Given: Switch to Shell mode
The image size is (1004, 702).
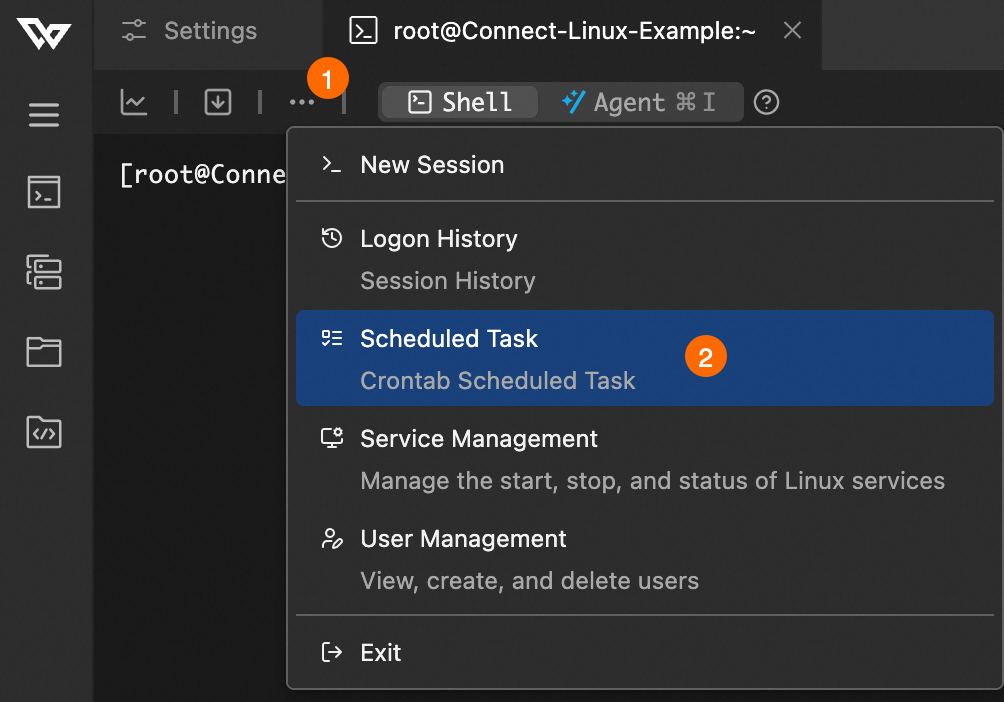Looking at the screenshot, I should click(461, 102).
